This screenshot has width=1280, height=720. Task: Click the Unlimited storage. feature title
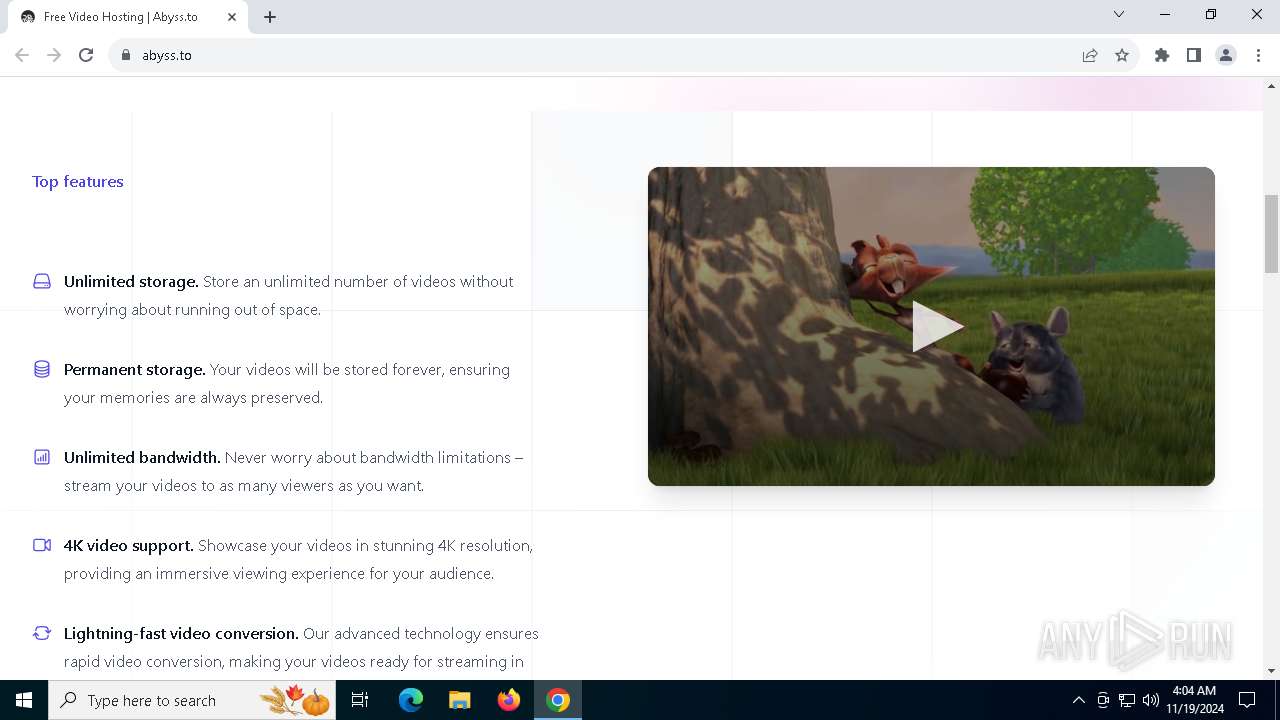click(131, 282)
